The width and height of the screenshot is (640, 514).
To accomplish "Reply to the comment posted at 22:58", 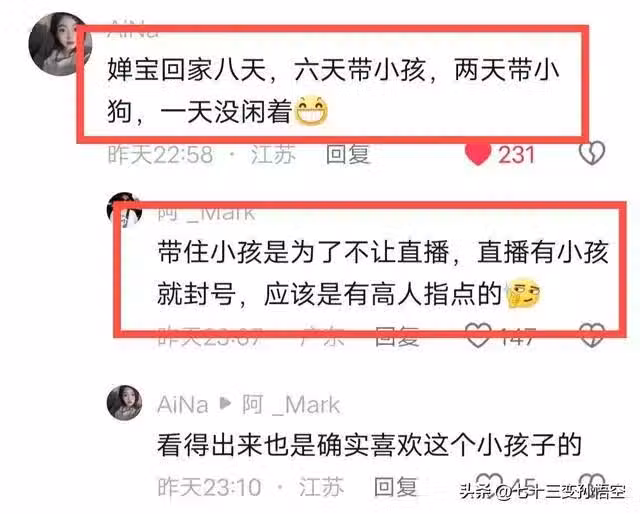I will point(348,155).
